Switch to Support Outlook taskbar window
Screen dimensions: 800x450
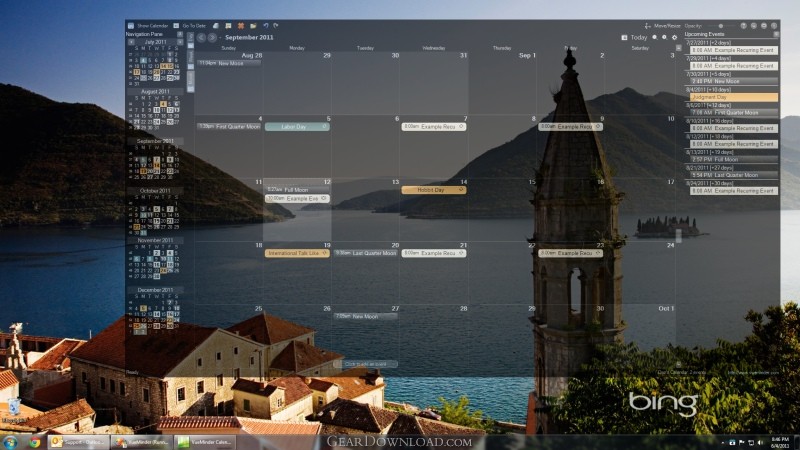(x=78, y=442)
